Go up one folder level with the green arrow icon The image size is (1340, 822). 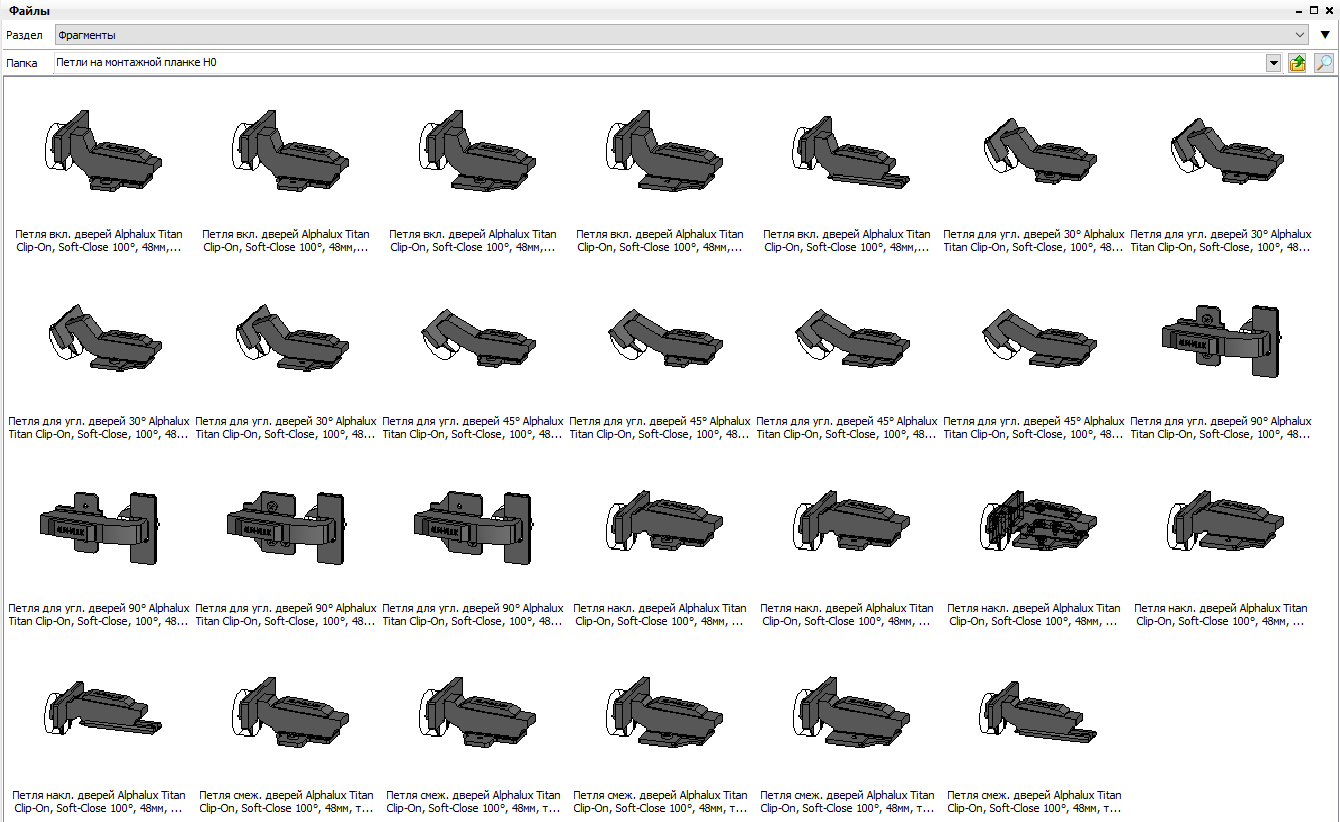[1298, 63]
